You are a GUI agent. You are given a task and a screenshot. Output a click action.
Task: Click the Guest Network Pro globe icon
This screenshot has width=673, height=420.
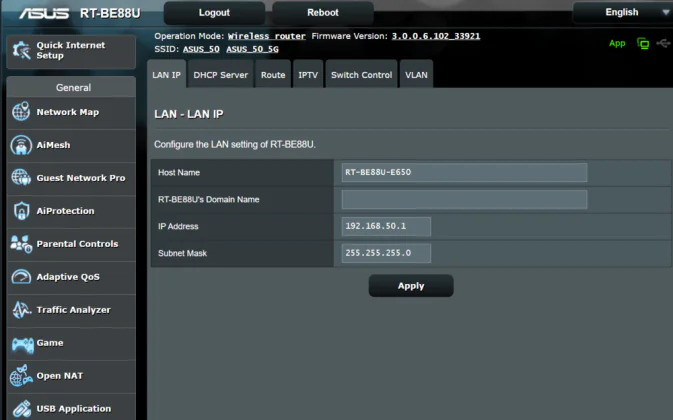[21, 178]
